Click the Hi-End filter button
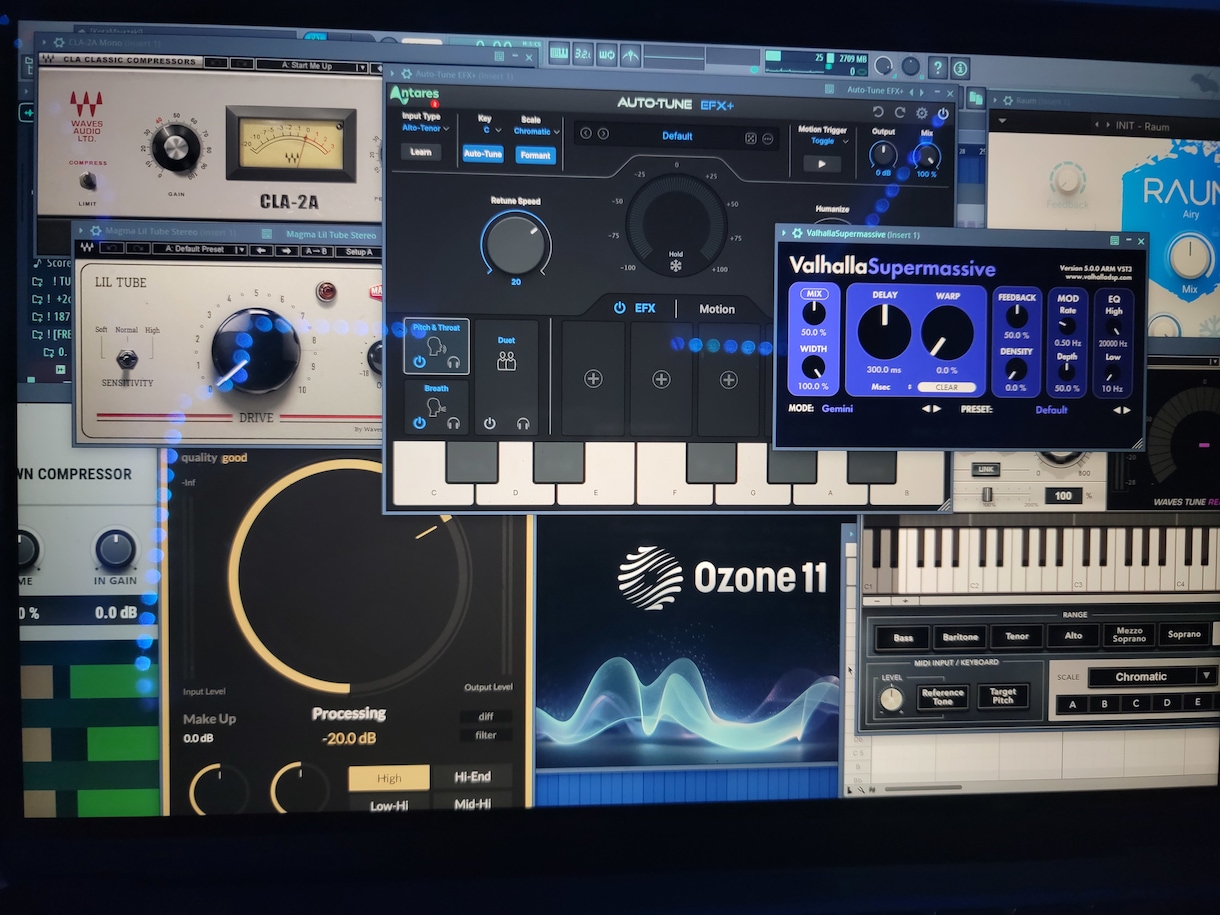 (472, 777)
